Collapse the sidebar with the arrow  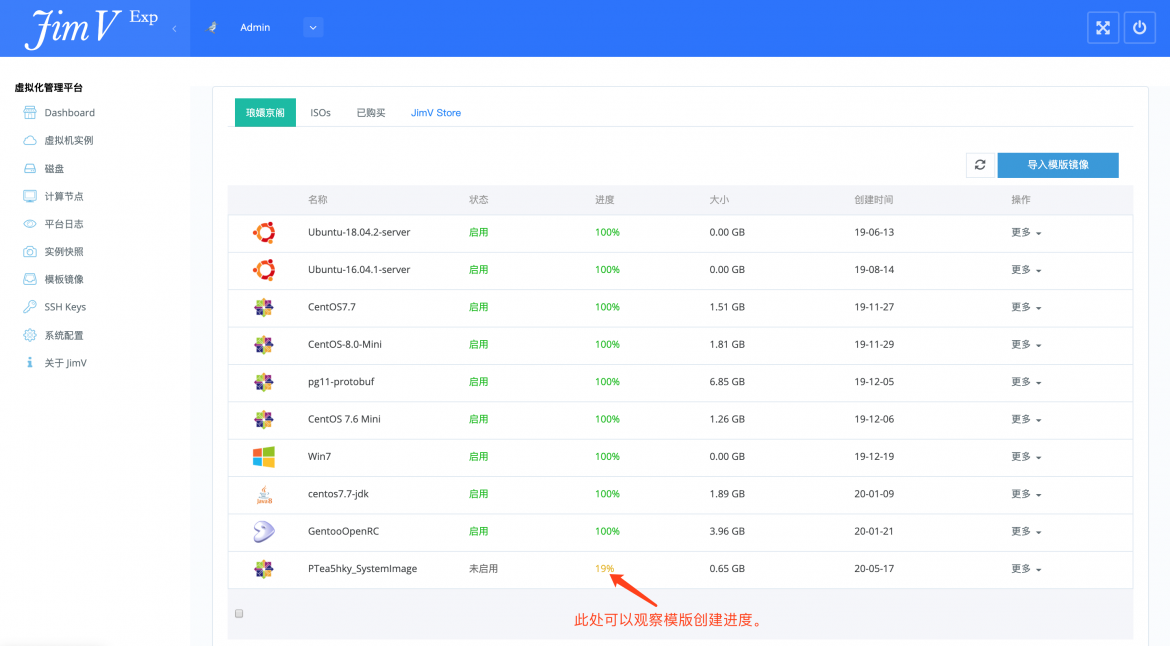175,28
